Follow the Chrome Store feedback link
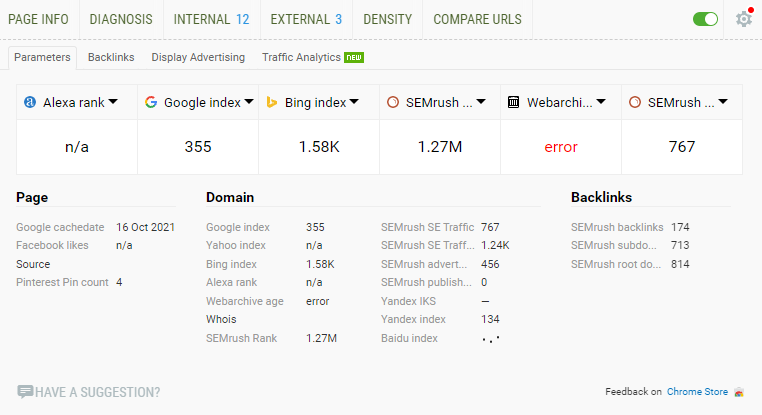Image resolution: width=762 pixels, height=415 pixels. (697, 392)
